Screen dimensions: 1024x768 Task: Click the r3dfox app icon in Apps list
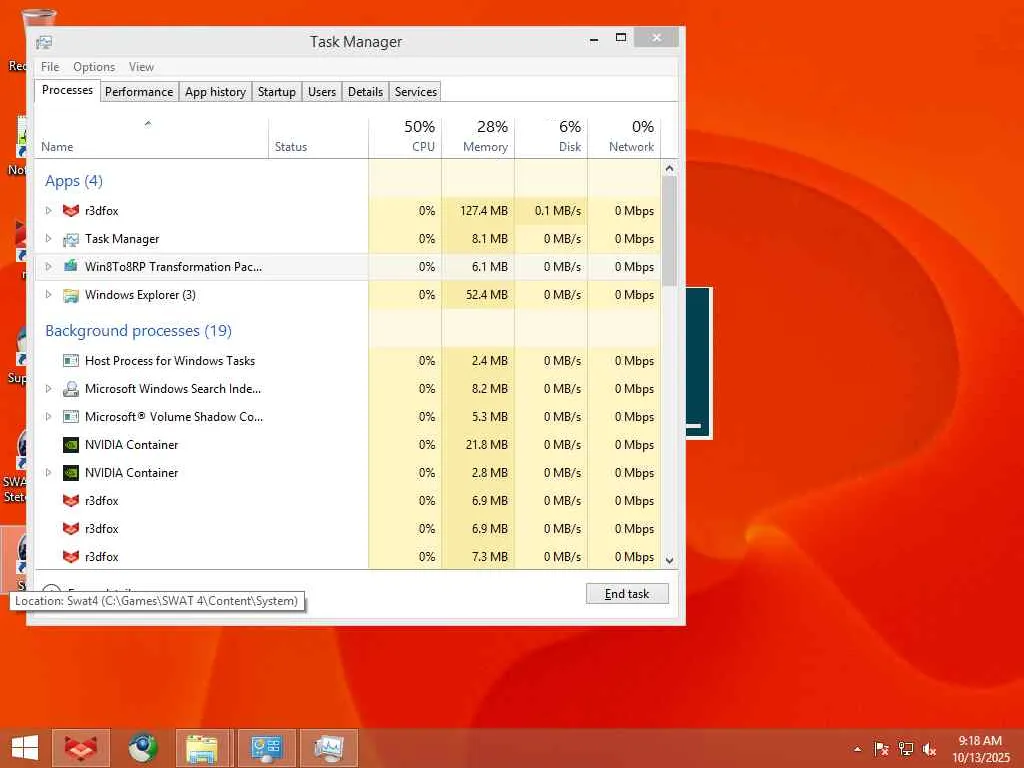click(x=71, y=210)
